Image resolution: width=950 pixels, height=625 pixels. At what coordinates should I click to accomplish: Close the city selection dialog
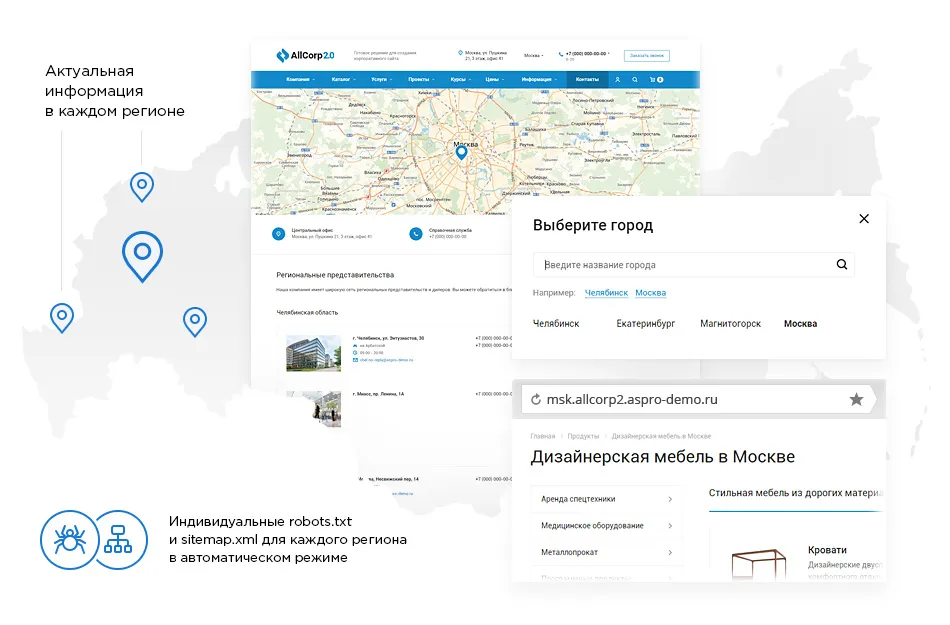[x=864, y=219]
